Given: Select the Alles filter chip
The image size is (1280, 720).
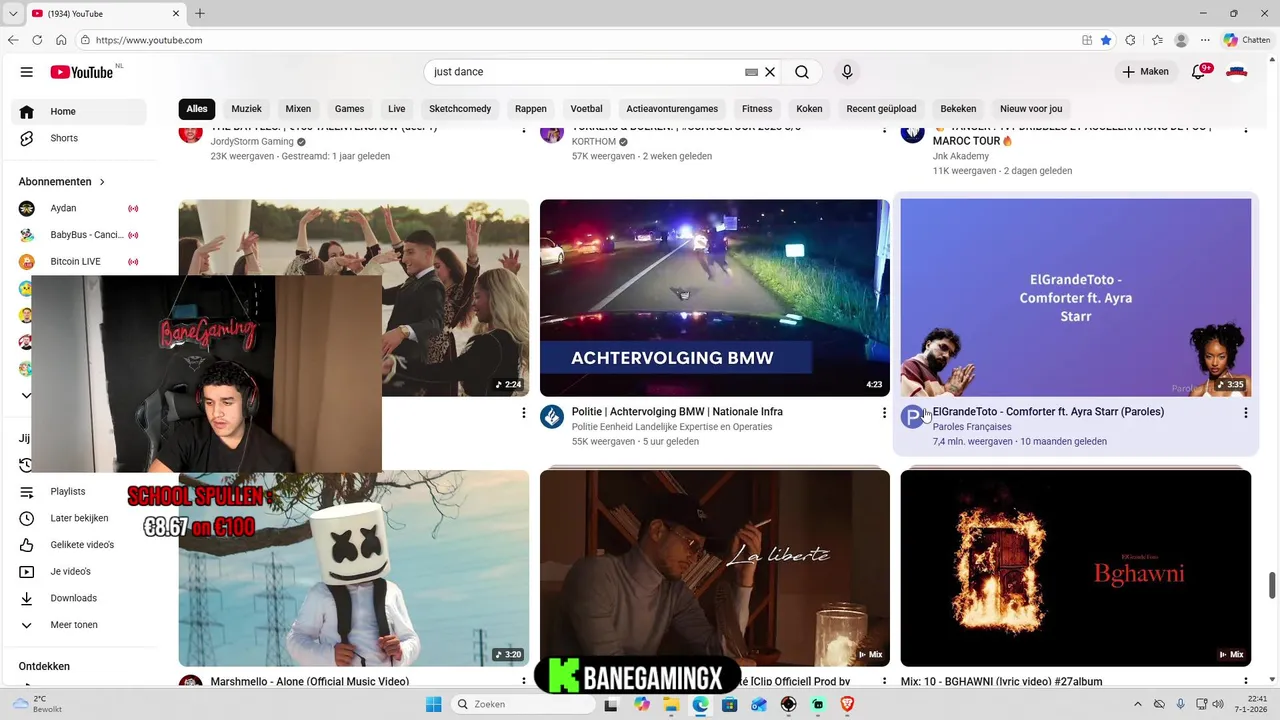Looking at the screenshot, I should click(197, 108).
